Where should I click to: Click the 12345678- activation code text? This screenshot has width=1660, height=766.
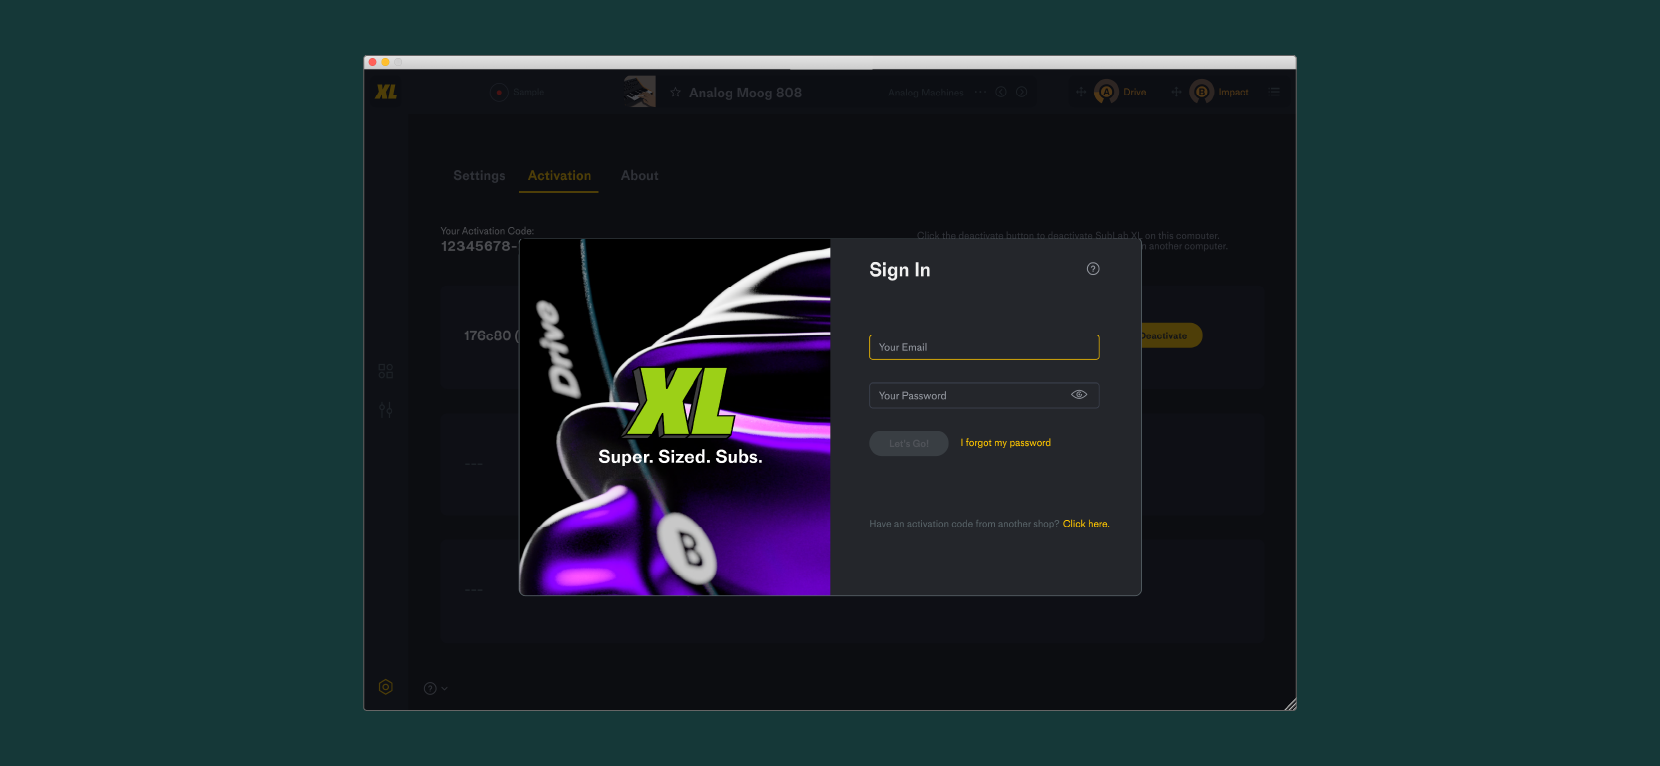[479, 247]
